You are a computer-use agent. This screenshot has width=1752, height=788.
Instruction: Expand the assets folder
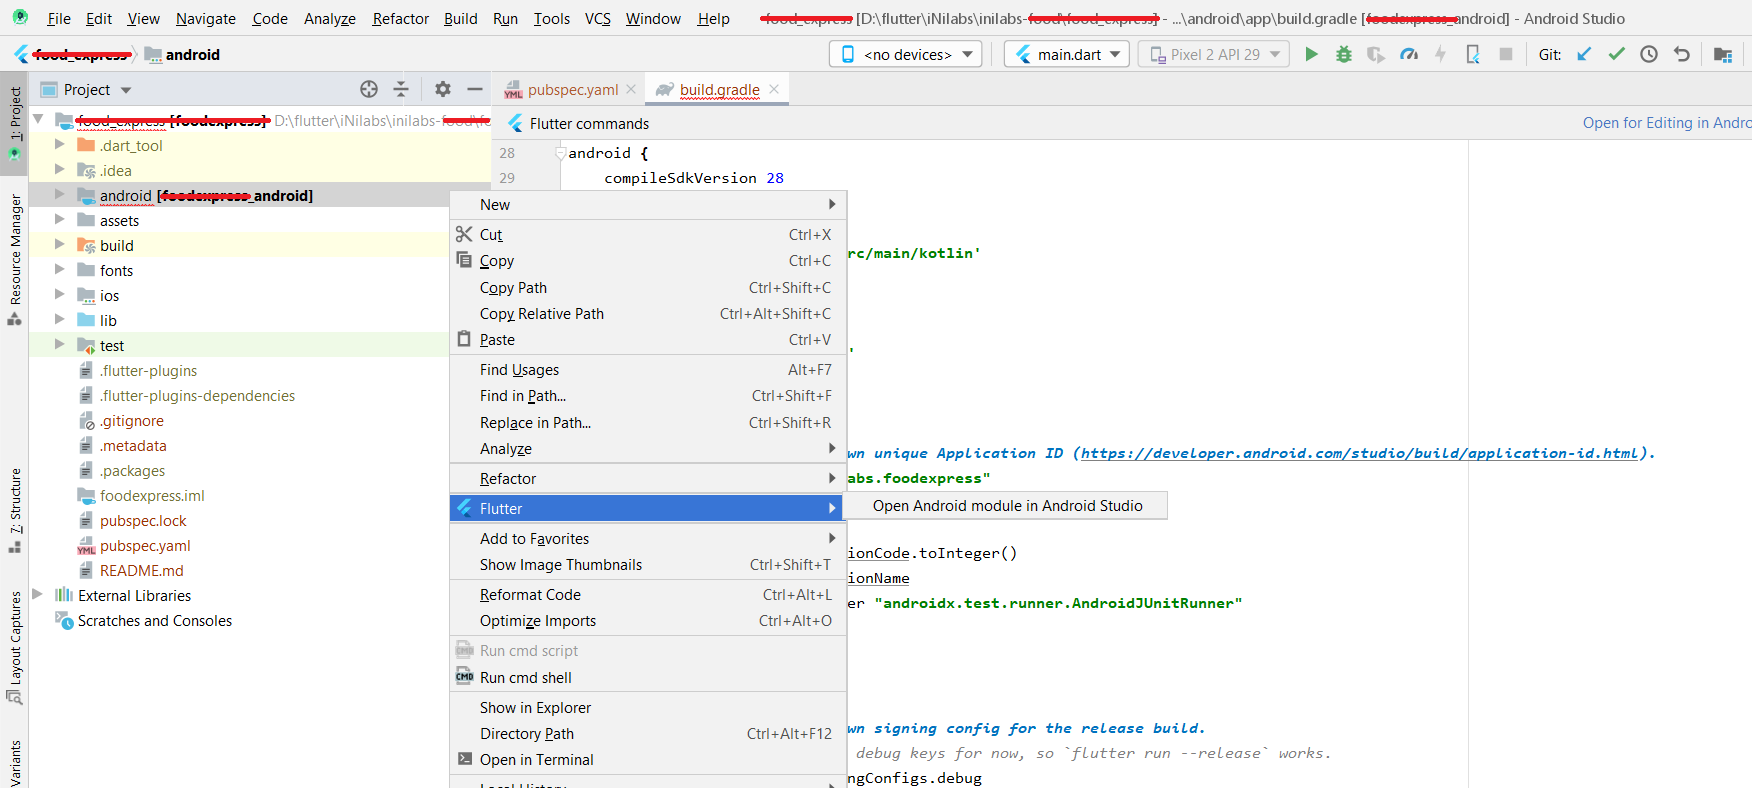[x=60, y=220]
